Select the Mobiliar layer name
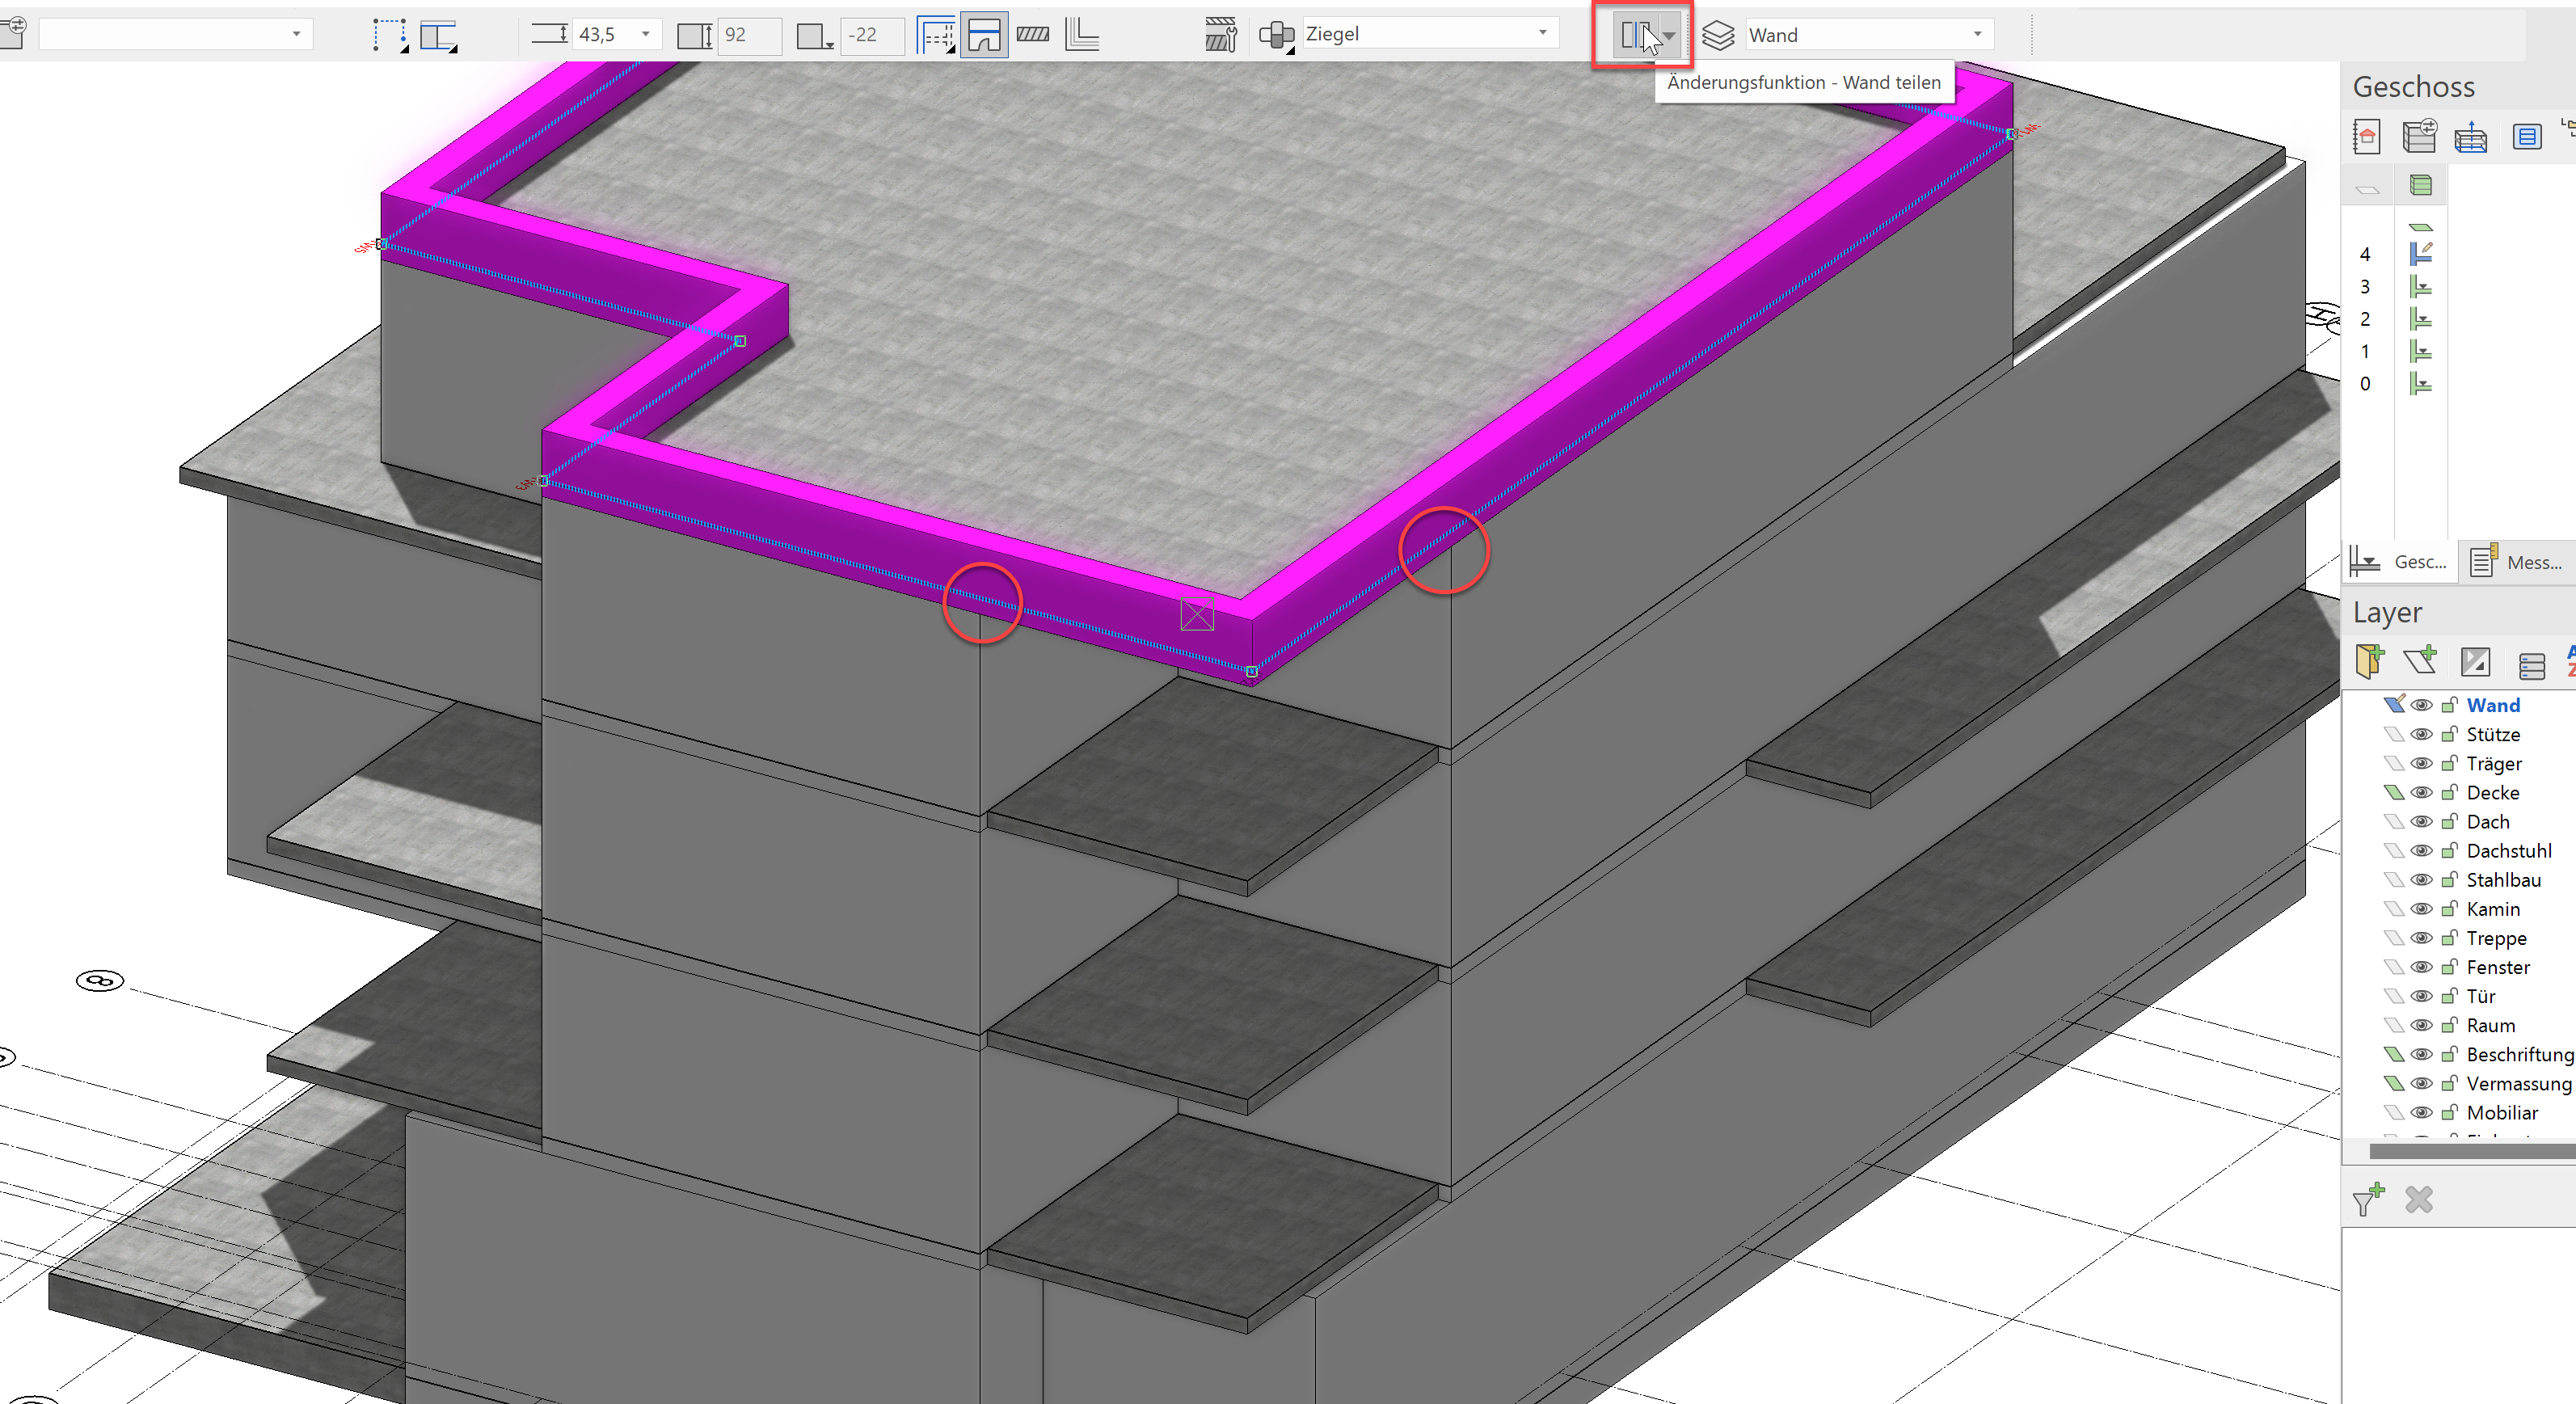This screenshot has width=2576, height=1404. pyautogui.click(x=2501, y=1112)
